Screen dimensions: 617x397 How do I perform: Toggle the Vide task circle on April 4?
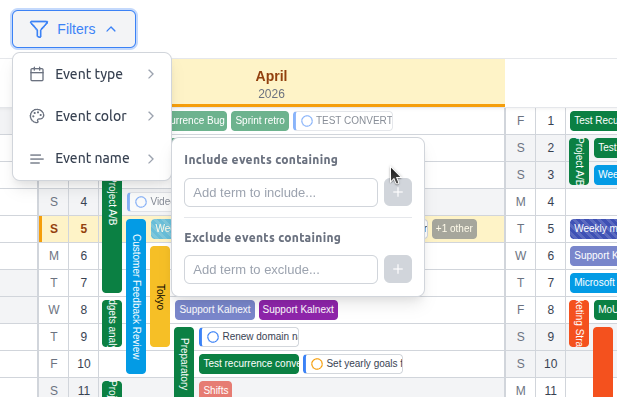tap(141, 202)
